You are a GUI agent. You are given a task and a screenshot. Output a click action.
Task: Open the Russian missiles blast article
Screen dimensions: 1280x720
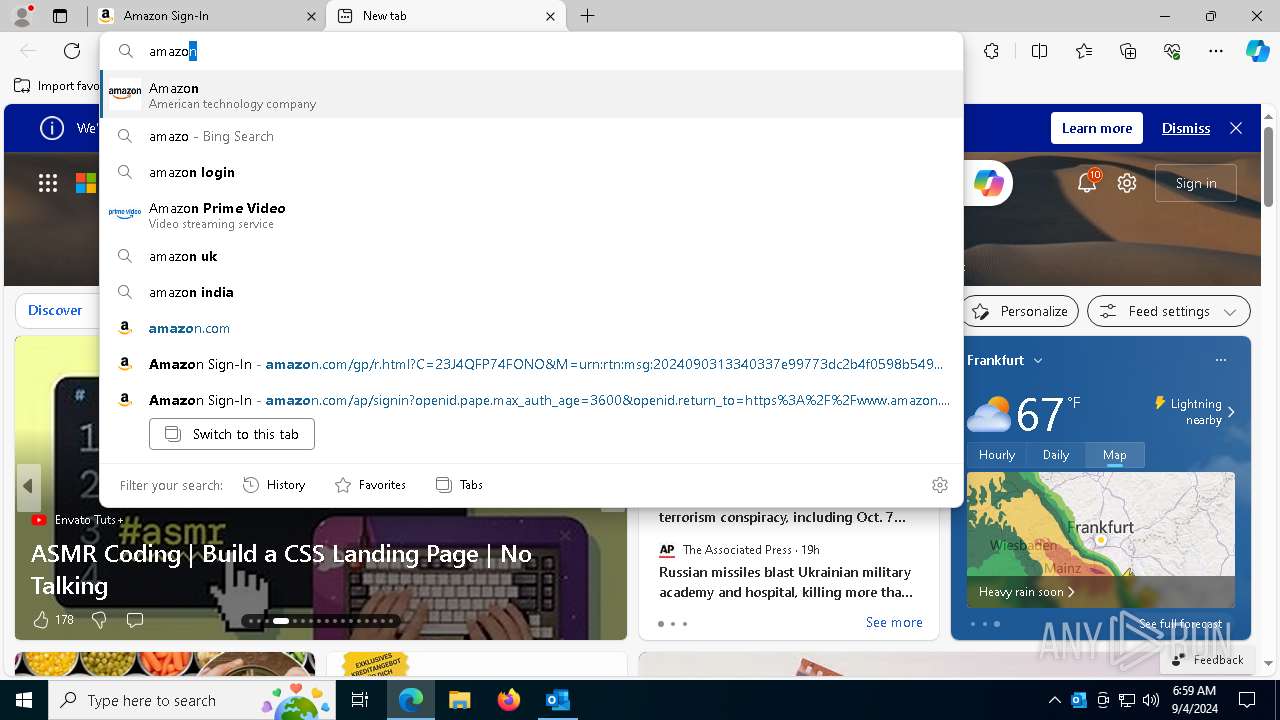coord(786,582)
